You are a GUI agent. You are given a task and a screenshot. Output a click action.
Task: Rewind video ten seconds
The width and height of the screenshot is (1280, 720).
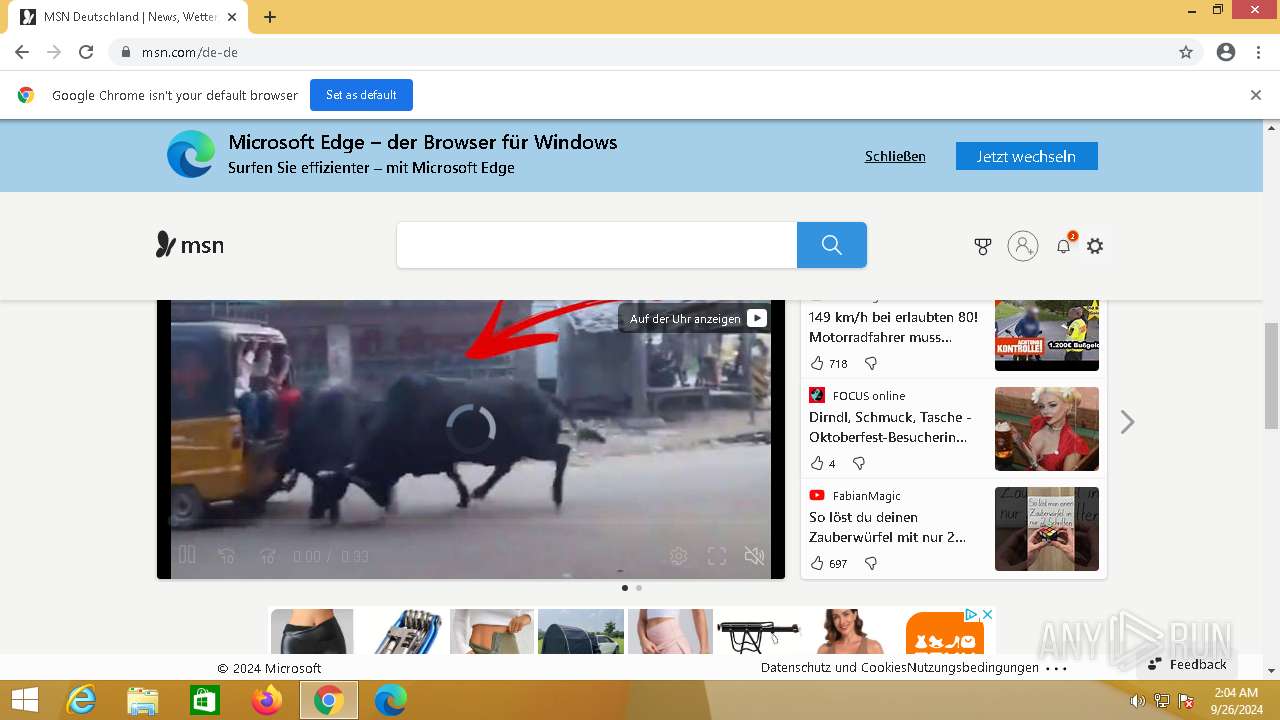pos(227,556)
